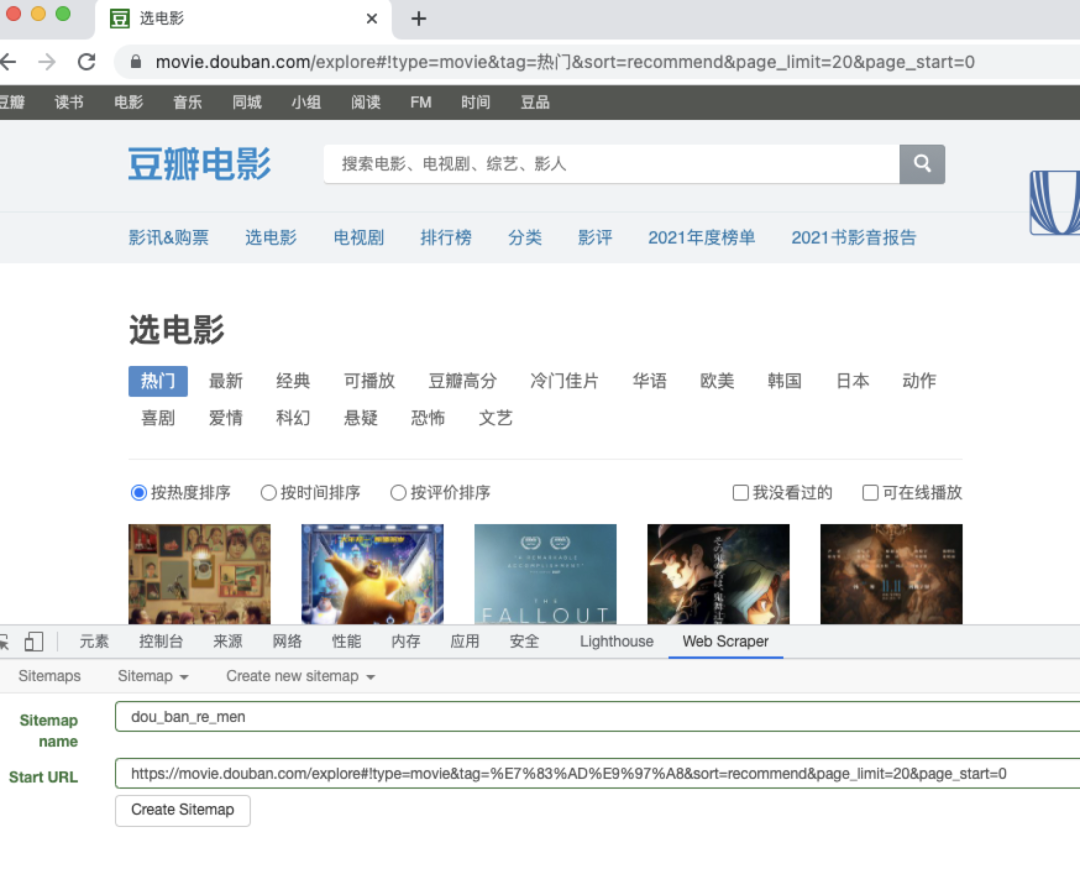The image size is (1080, 895).
Task: Check the 我没看过的 checkbox
Action: 741,493
